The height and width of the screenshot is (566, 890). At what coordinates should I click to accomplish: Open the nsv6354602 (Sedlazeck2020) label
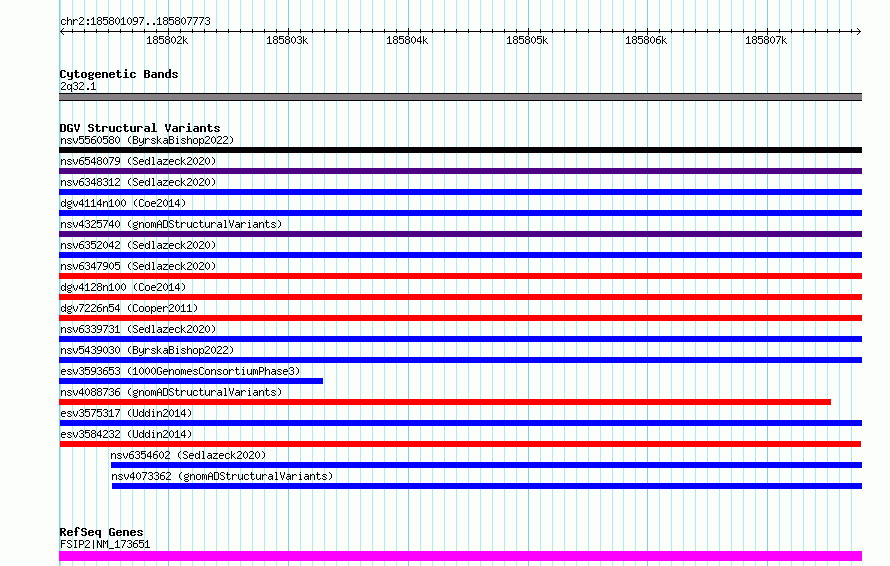coord(188,455)
